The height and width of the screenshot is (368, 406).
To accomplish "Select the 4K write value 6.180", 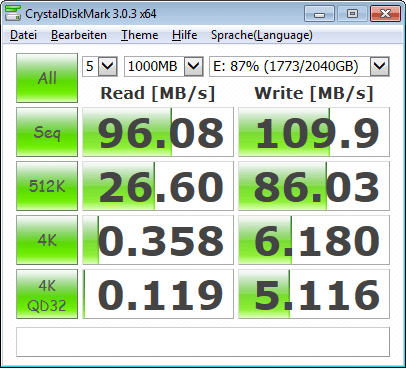I will click(314, 240).
